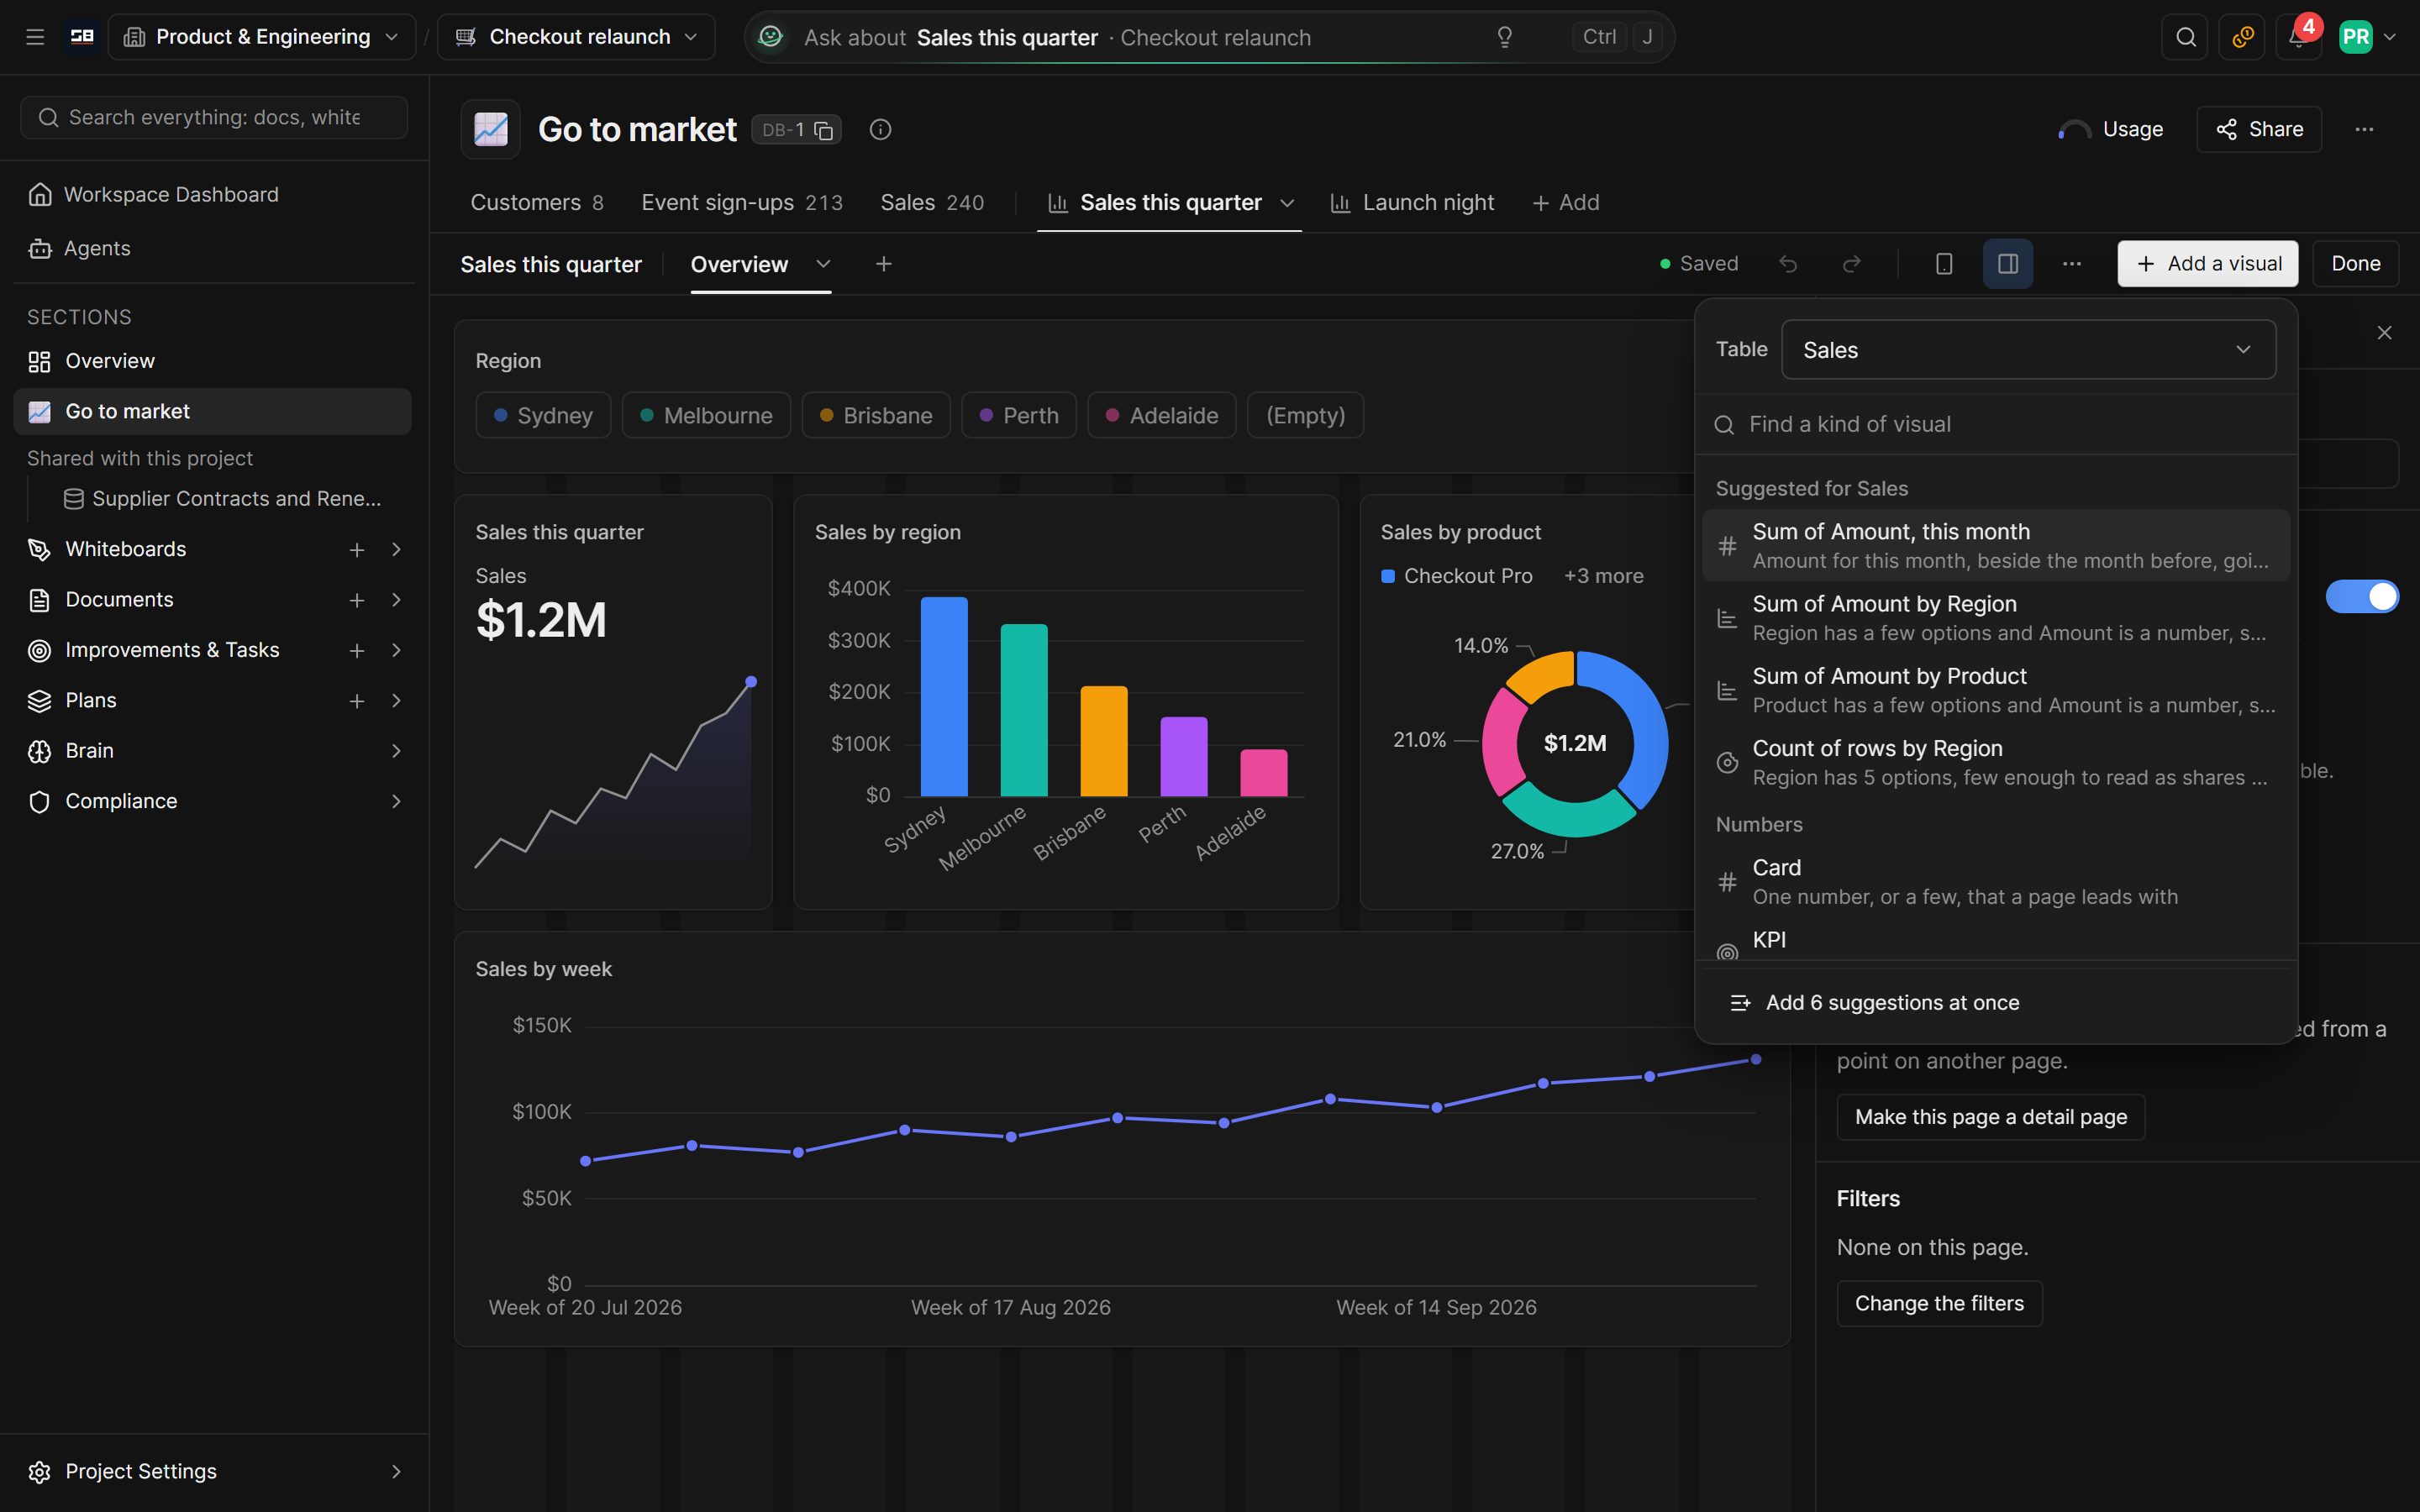The height and width of the screenshot is (1512, 2420).
Task: Focus the Find a kind of visual field
Action: (1996, 425)
